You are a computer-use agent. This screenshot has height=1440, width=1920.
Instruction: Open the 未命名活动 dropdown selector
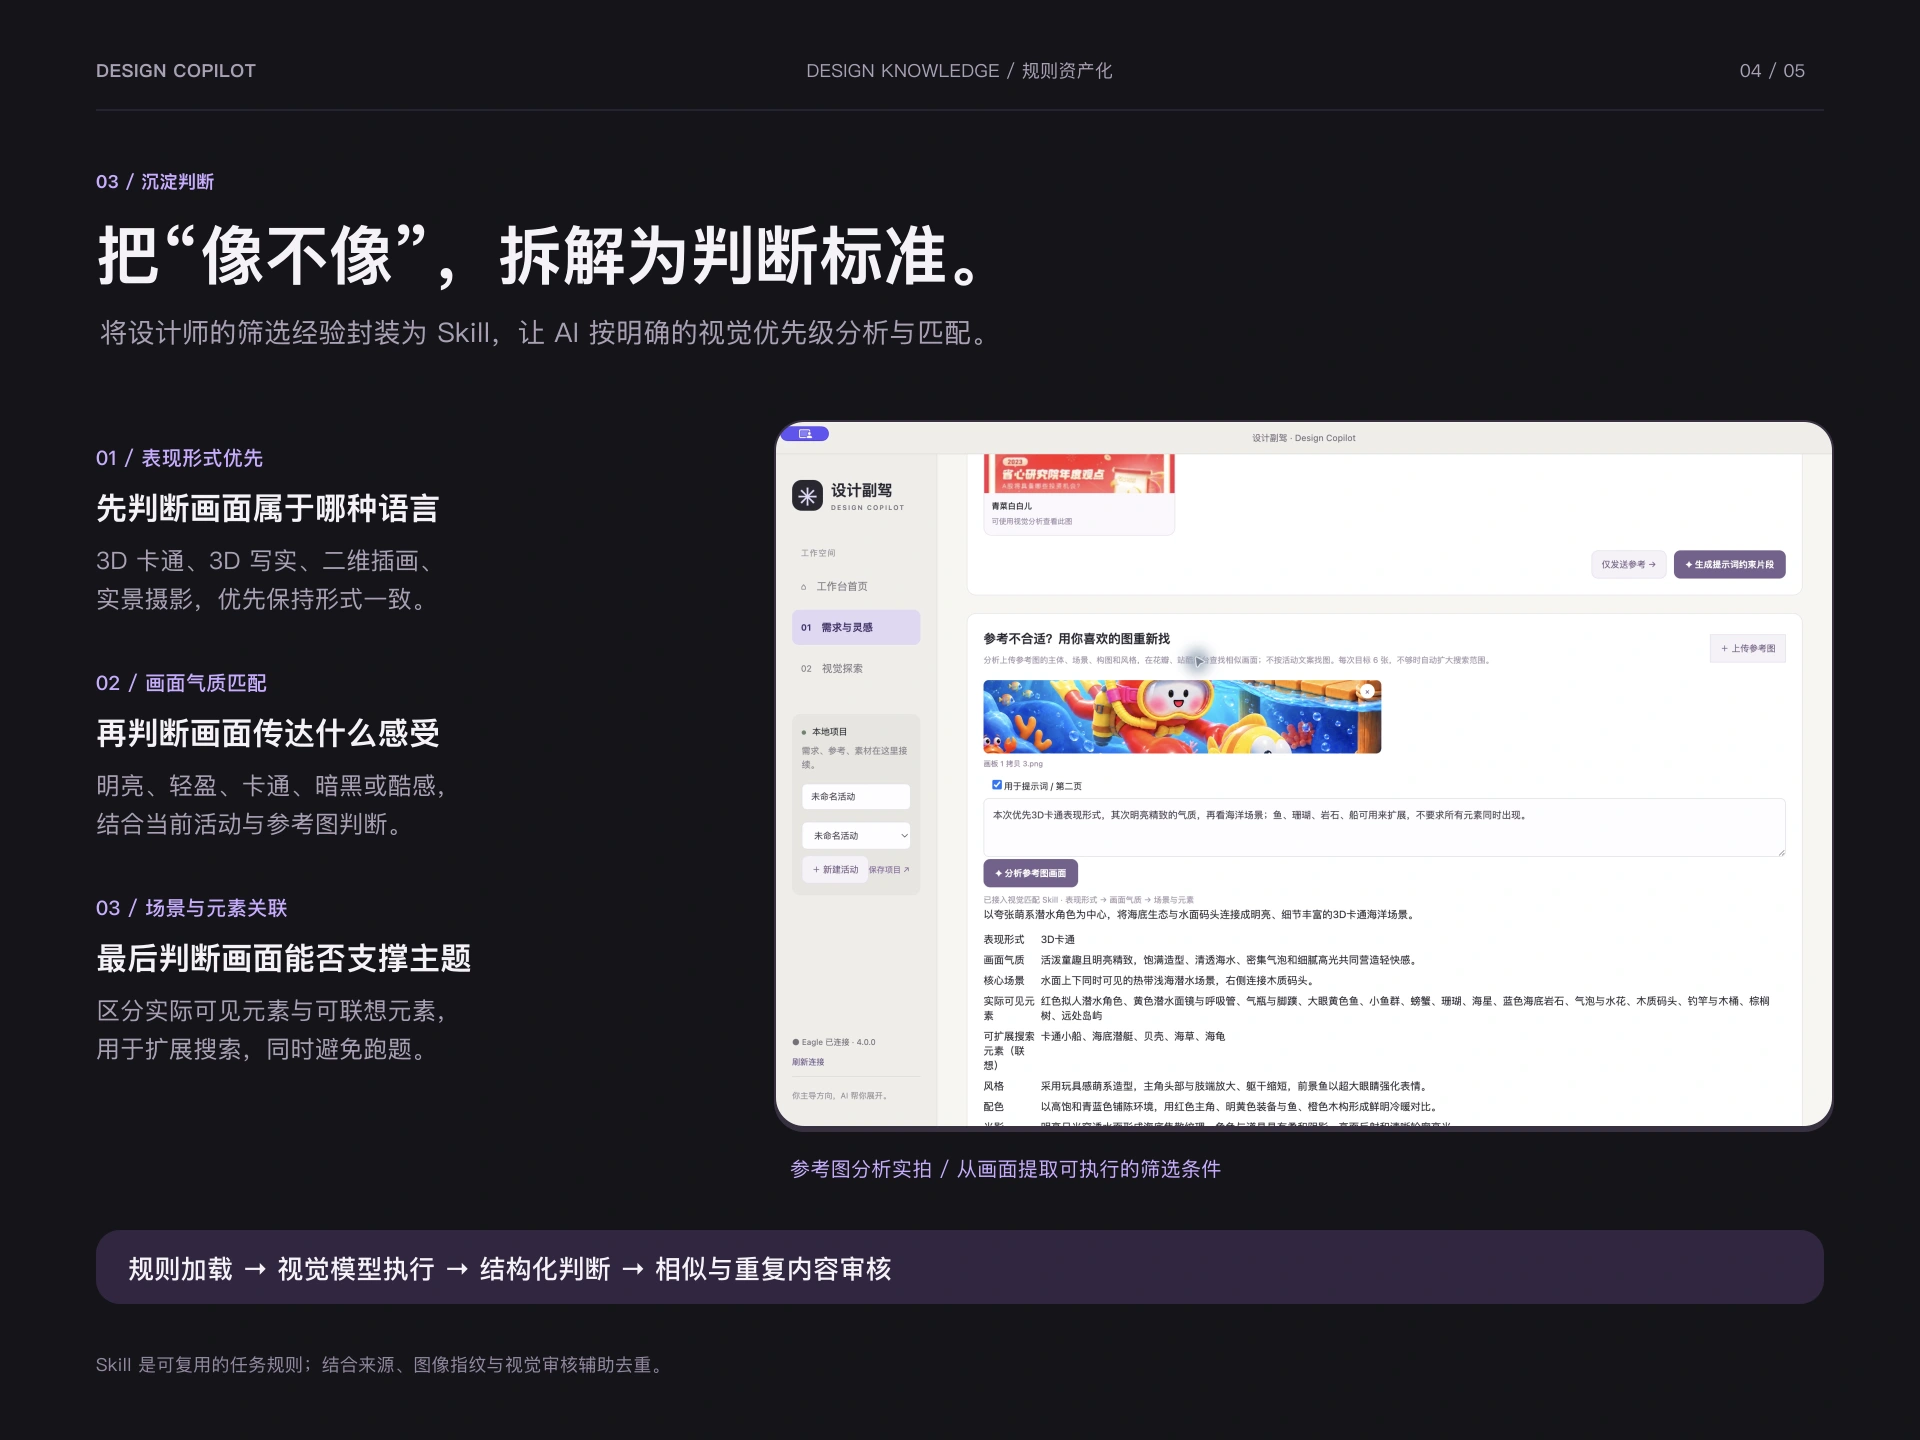pos(855,836)
